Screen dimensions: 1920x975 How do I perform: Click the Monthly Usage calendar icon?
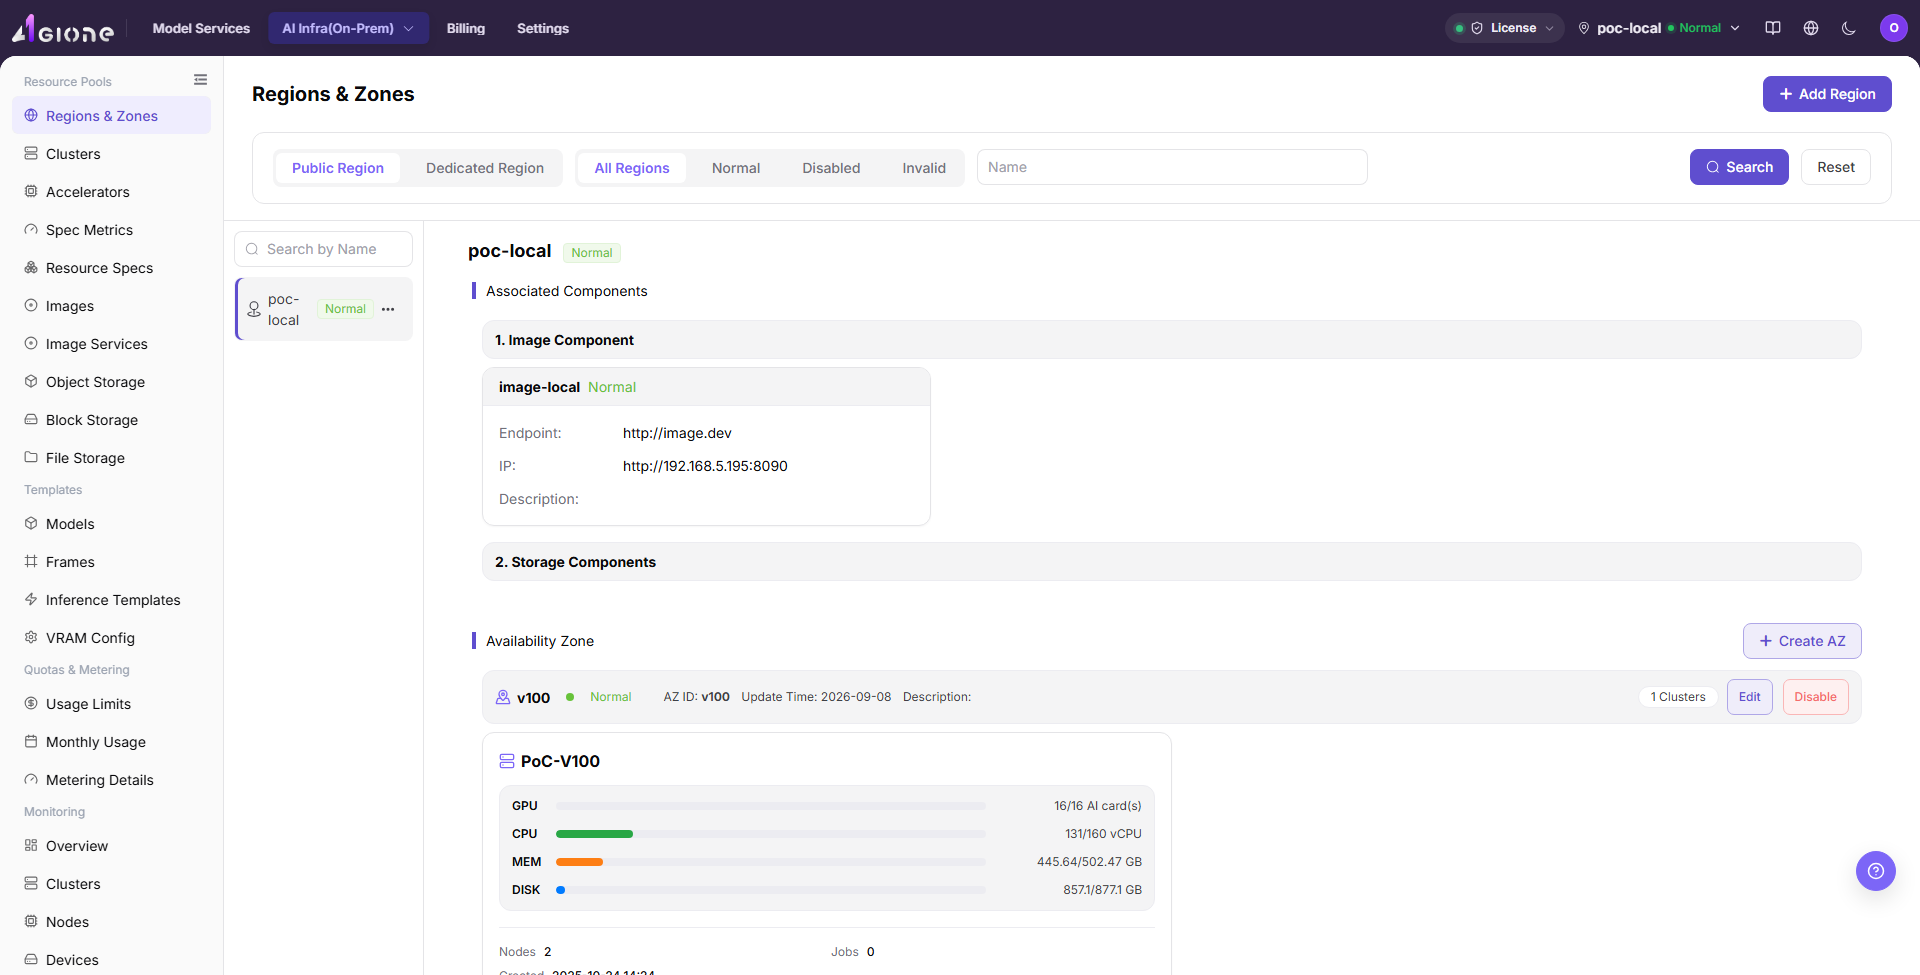pos(31,742)
